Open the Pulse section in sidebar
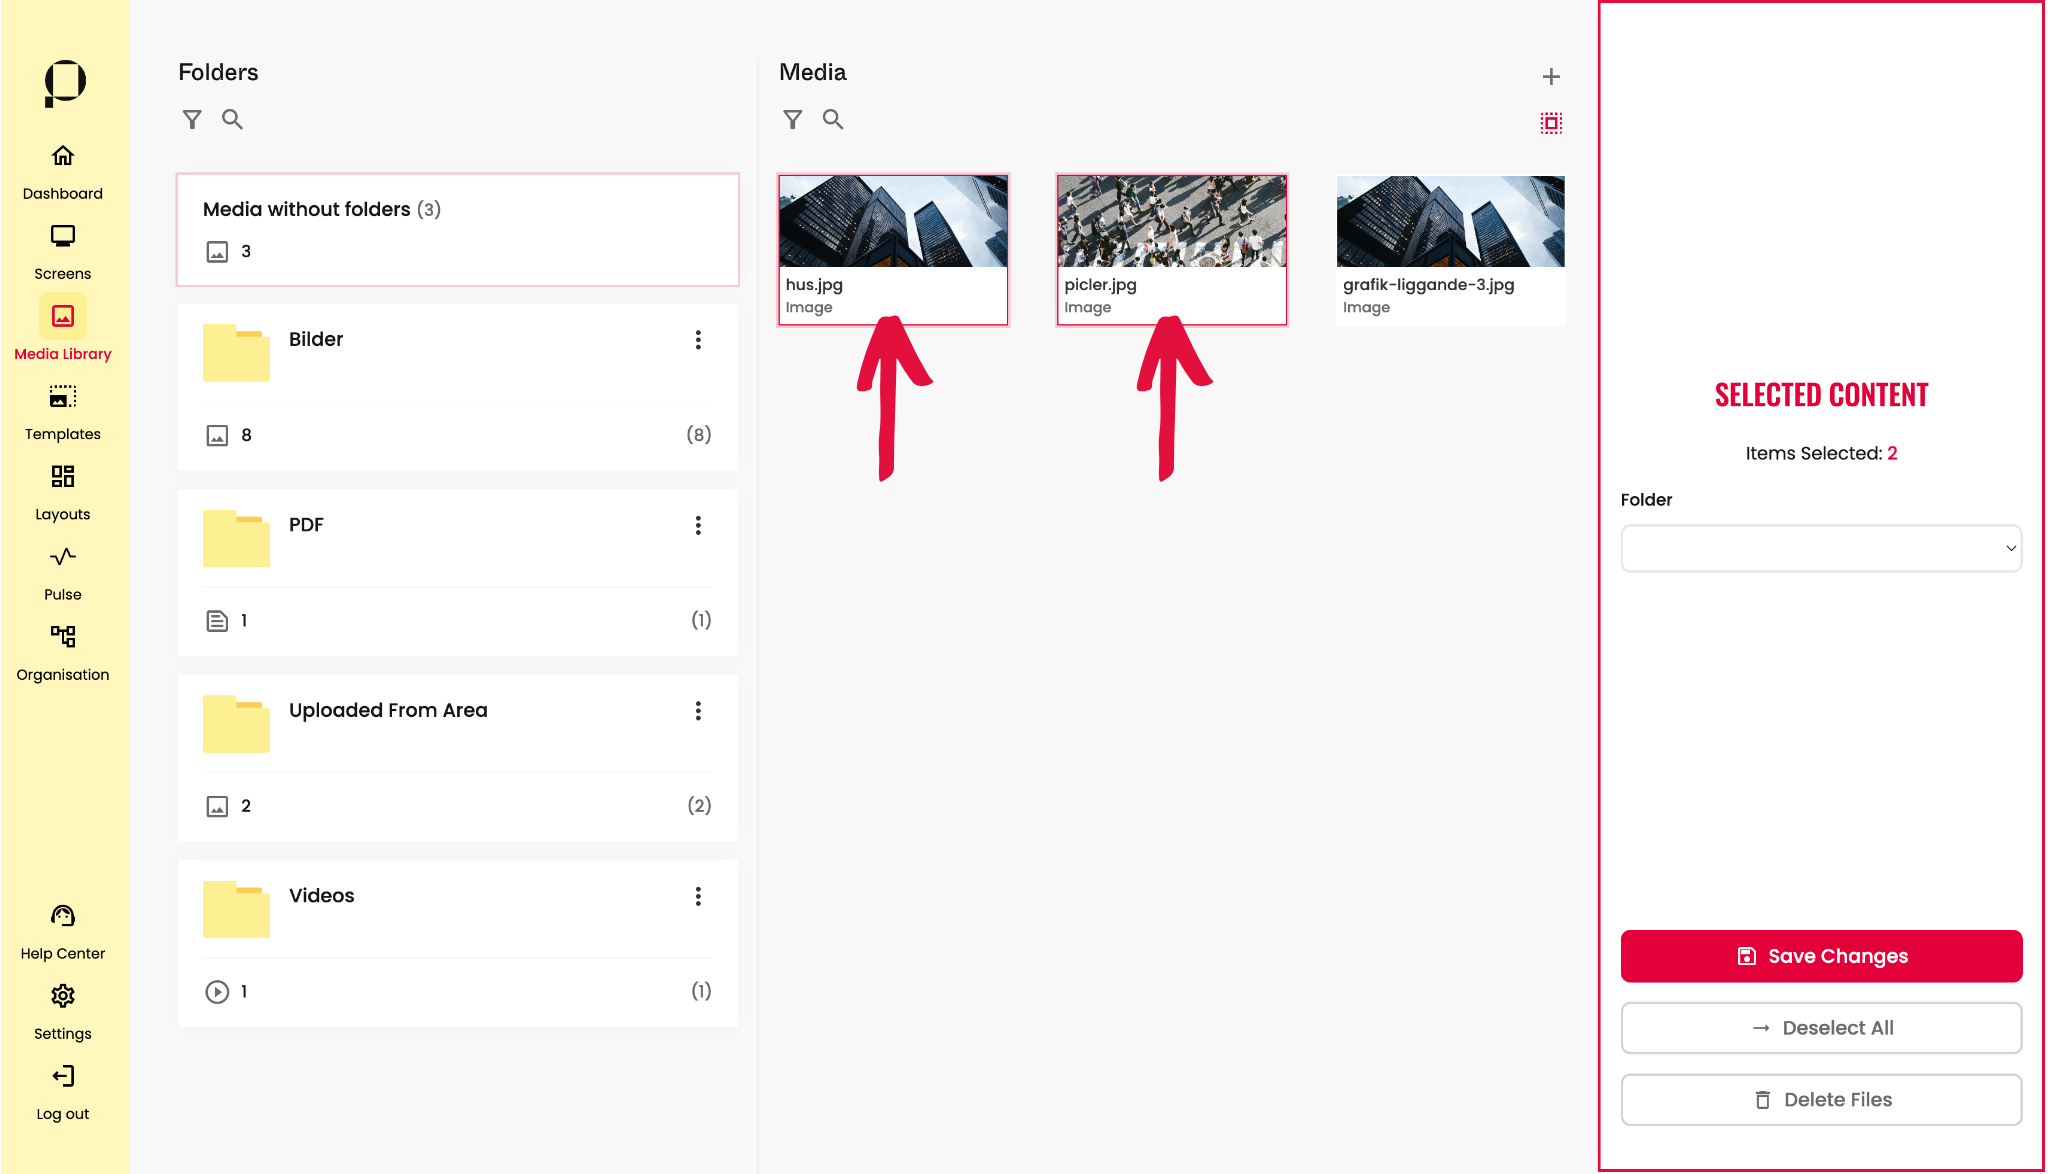Screen dimensions: 2048x1174 point(63,572)
